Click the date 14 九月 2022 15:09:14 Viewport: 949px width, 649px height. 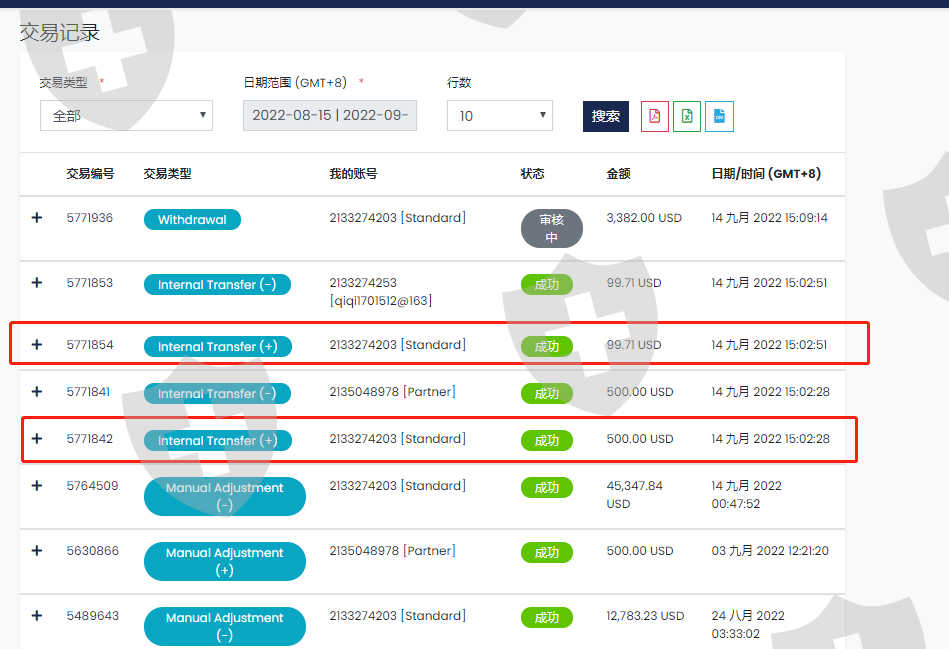click(769, 218)
